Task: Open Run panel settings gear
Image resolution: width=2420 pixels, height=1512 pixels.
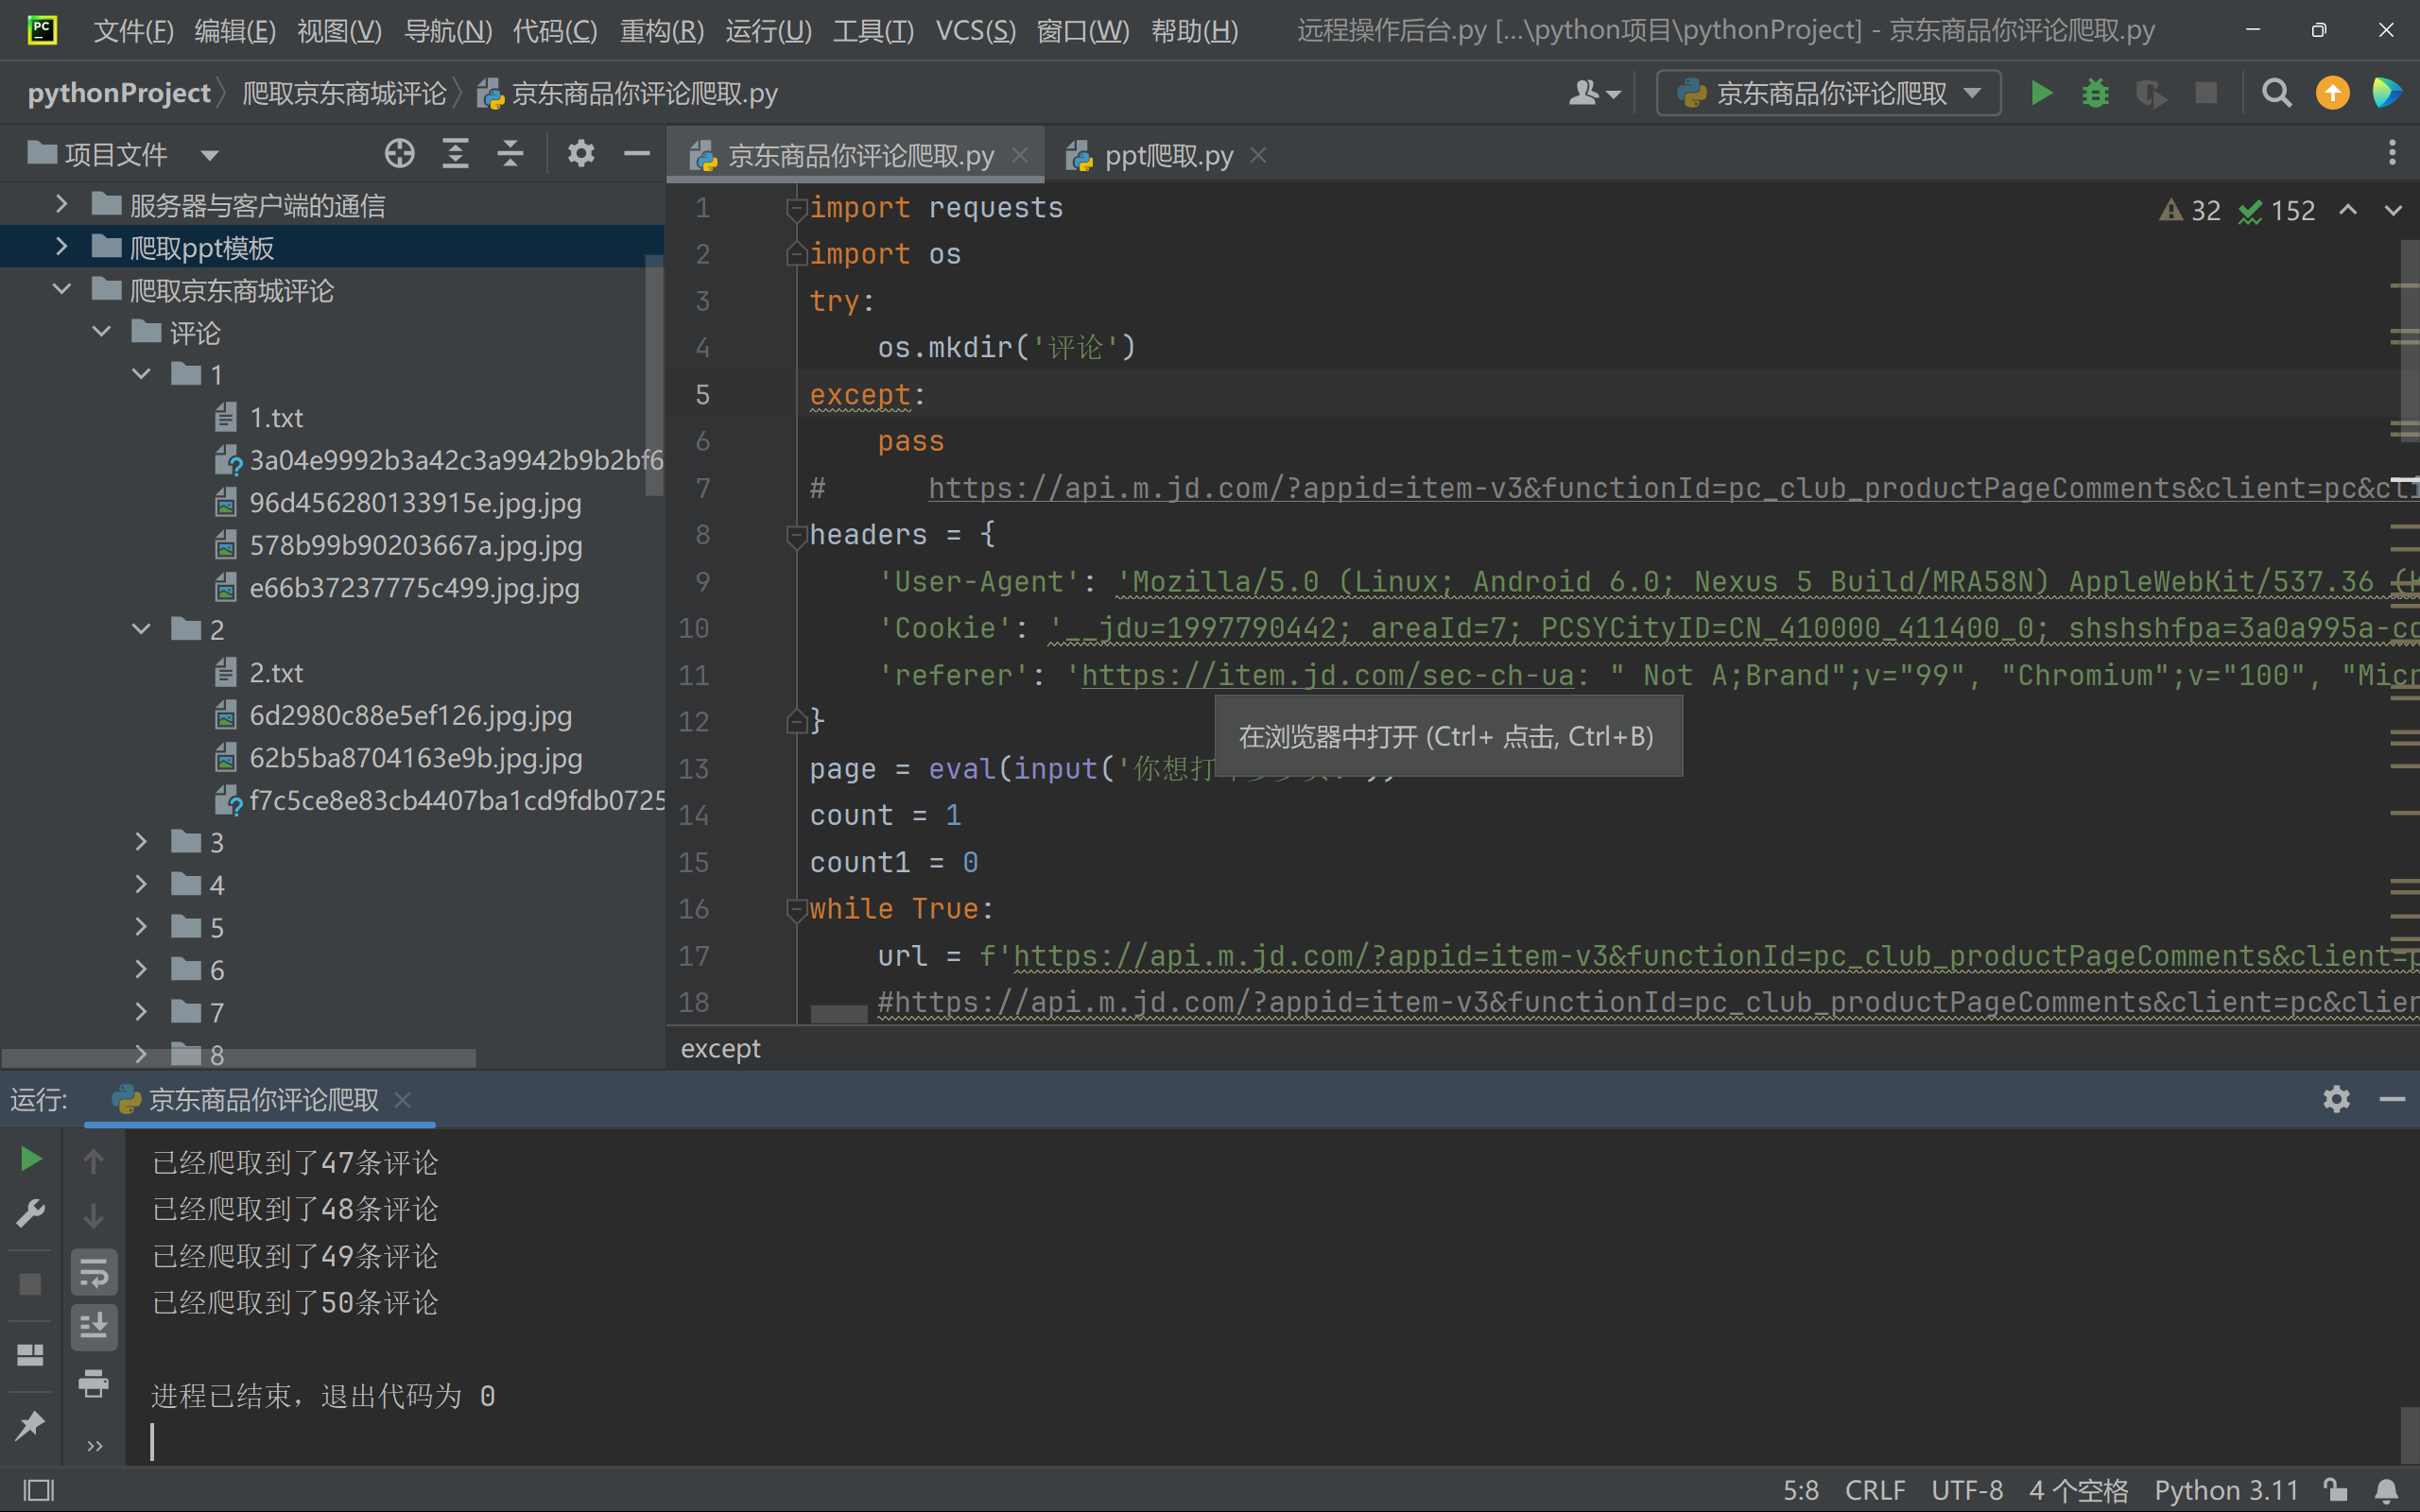Action: click(x=2336, y=1099)
